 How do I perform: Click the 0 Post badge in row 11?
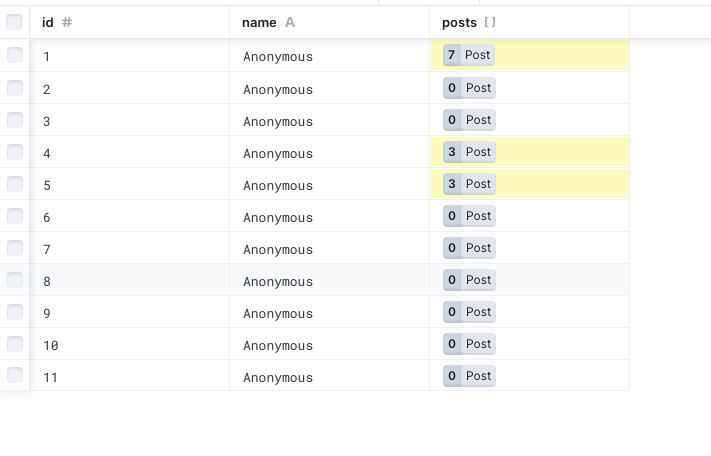tap(469, 376)
